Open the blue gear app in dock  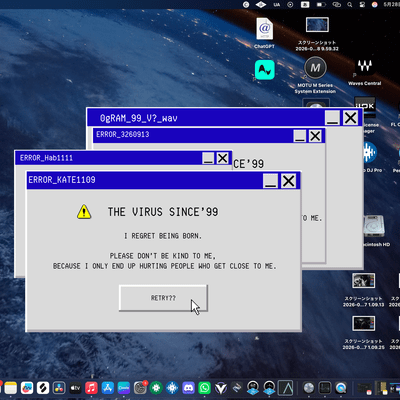coord(172,388)
